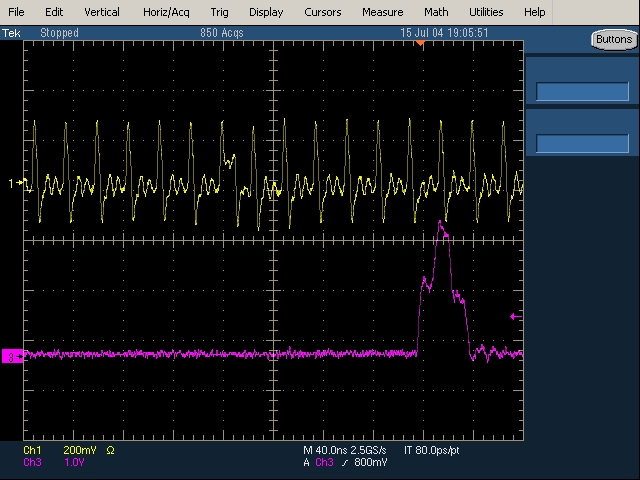Click the Stopped acquisition status text
The width and height of the screenshot is (640, 480).
pyautogui.click(x=59, y=33)
